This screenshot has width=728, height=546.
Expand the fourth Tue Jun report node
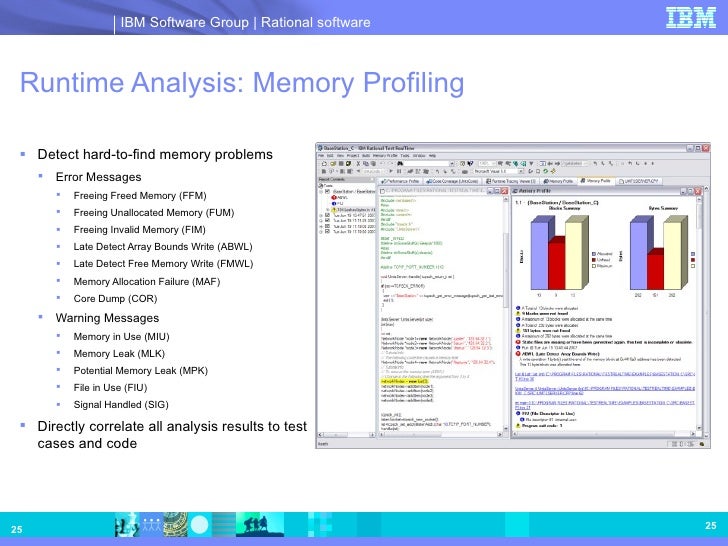(321, 232)
